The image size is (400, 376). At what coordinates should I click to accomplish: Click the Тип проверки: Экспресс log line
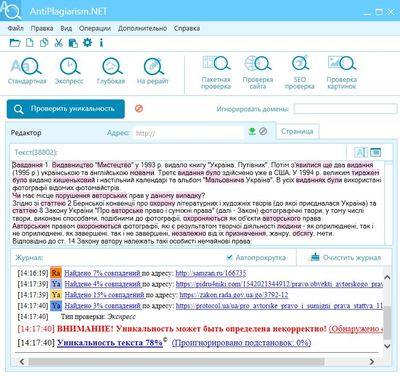pos(98,316)
